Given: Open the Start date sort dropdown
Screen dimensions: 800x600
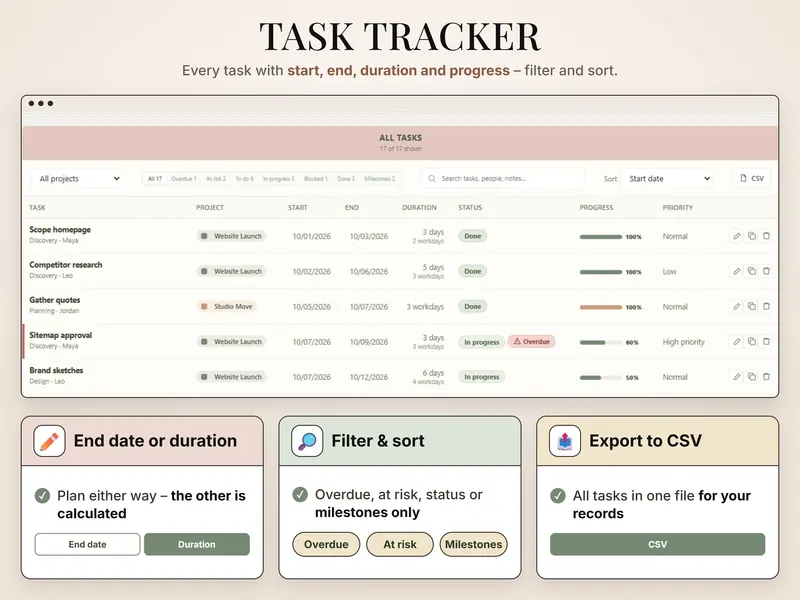Looking at the screenshot, I should [x=668, y=179].
